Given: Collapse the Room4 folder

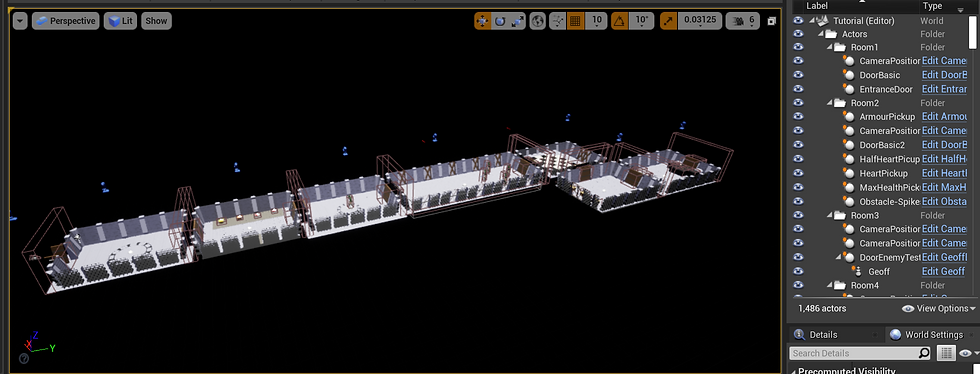Looking at the screenshot, I should click(830, 285).
